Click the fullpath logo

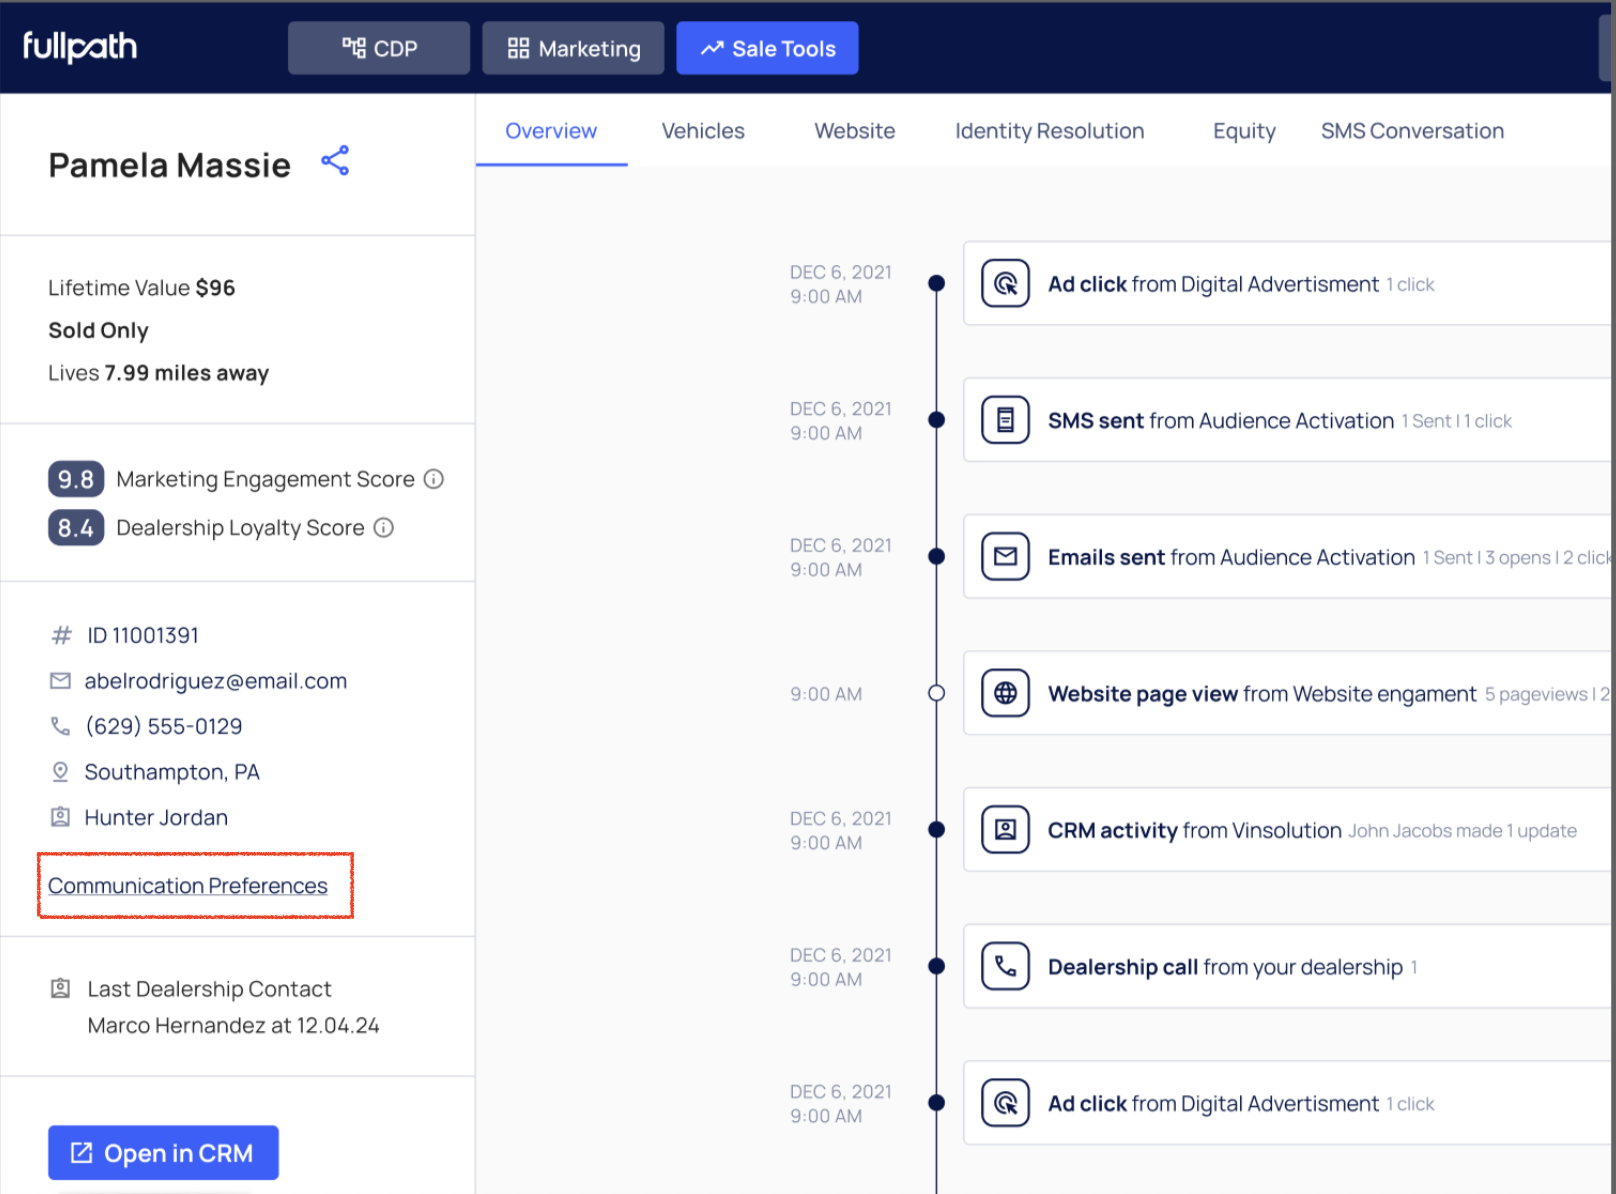(x=80, y=47)
